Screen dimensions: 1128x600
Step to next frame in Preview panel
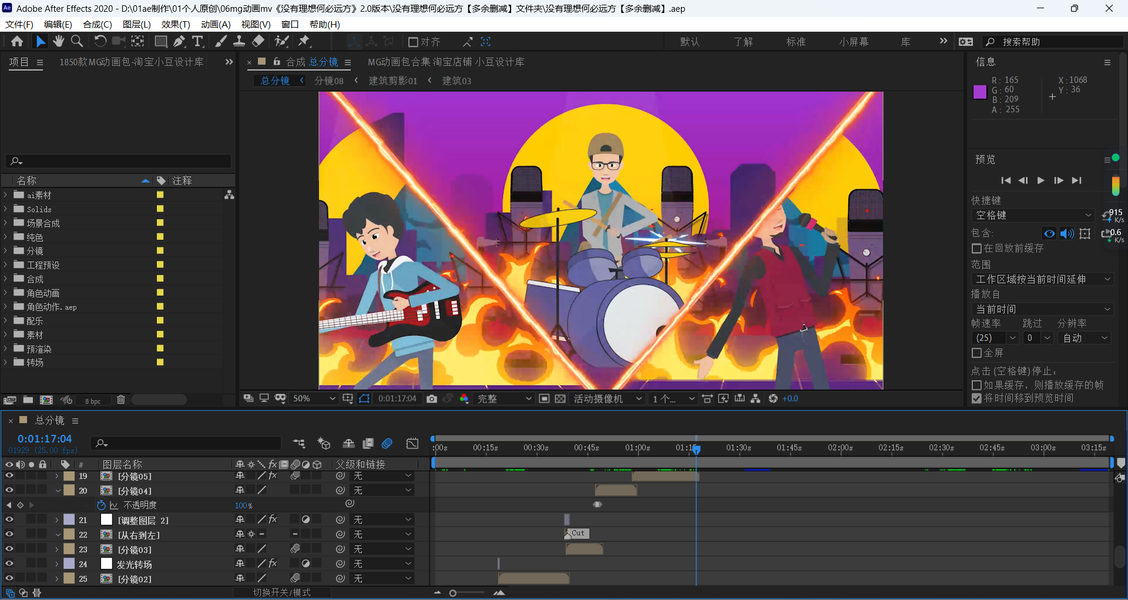(x=1058, y=181)
